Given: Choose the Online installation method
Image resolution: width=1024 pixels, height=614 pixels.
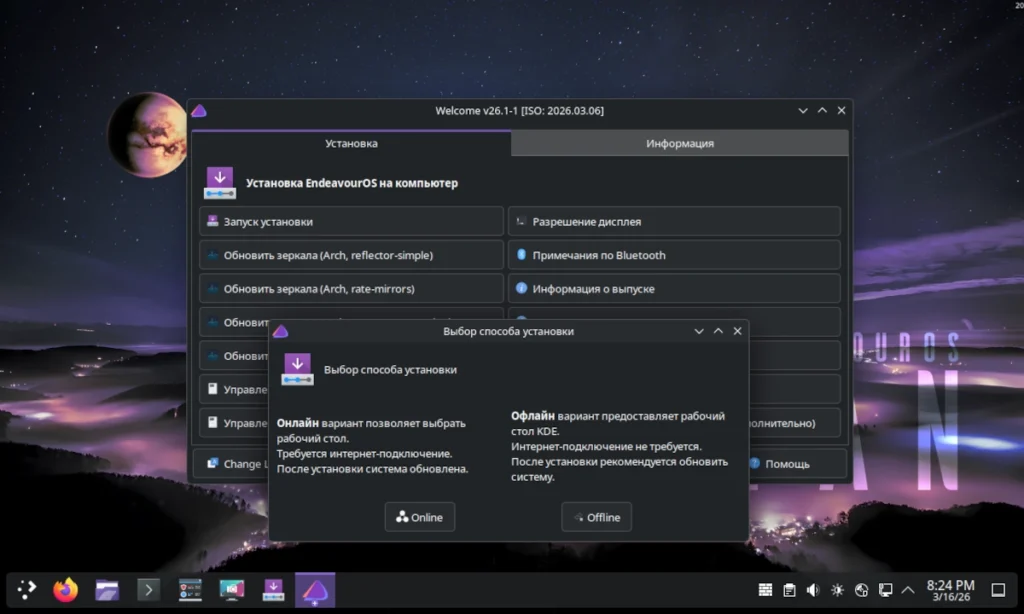Looking at the screenshot, I should (x=419, y=517).
